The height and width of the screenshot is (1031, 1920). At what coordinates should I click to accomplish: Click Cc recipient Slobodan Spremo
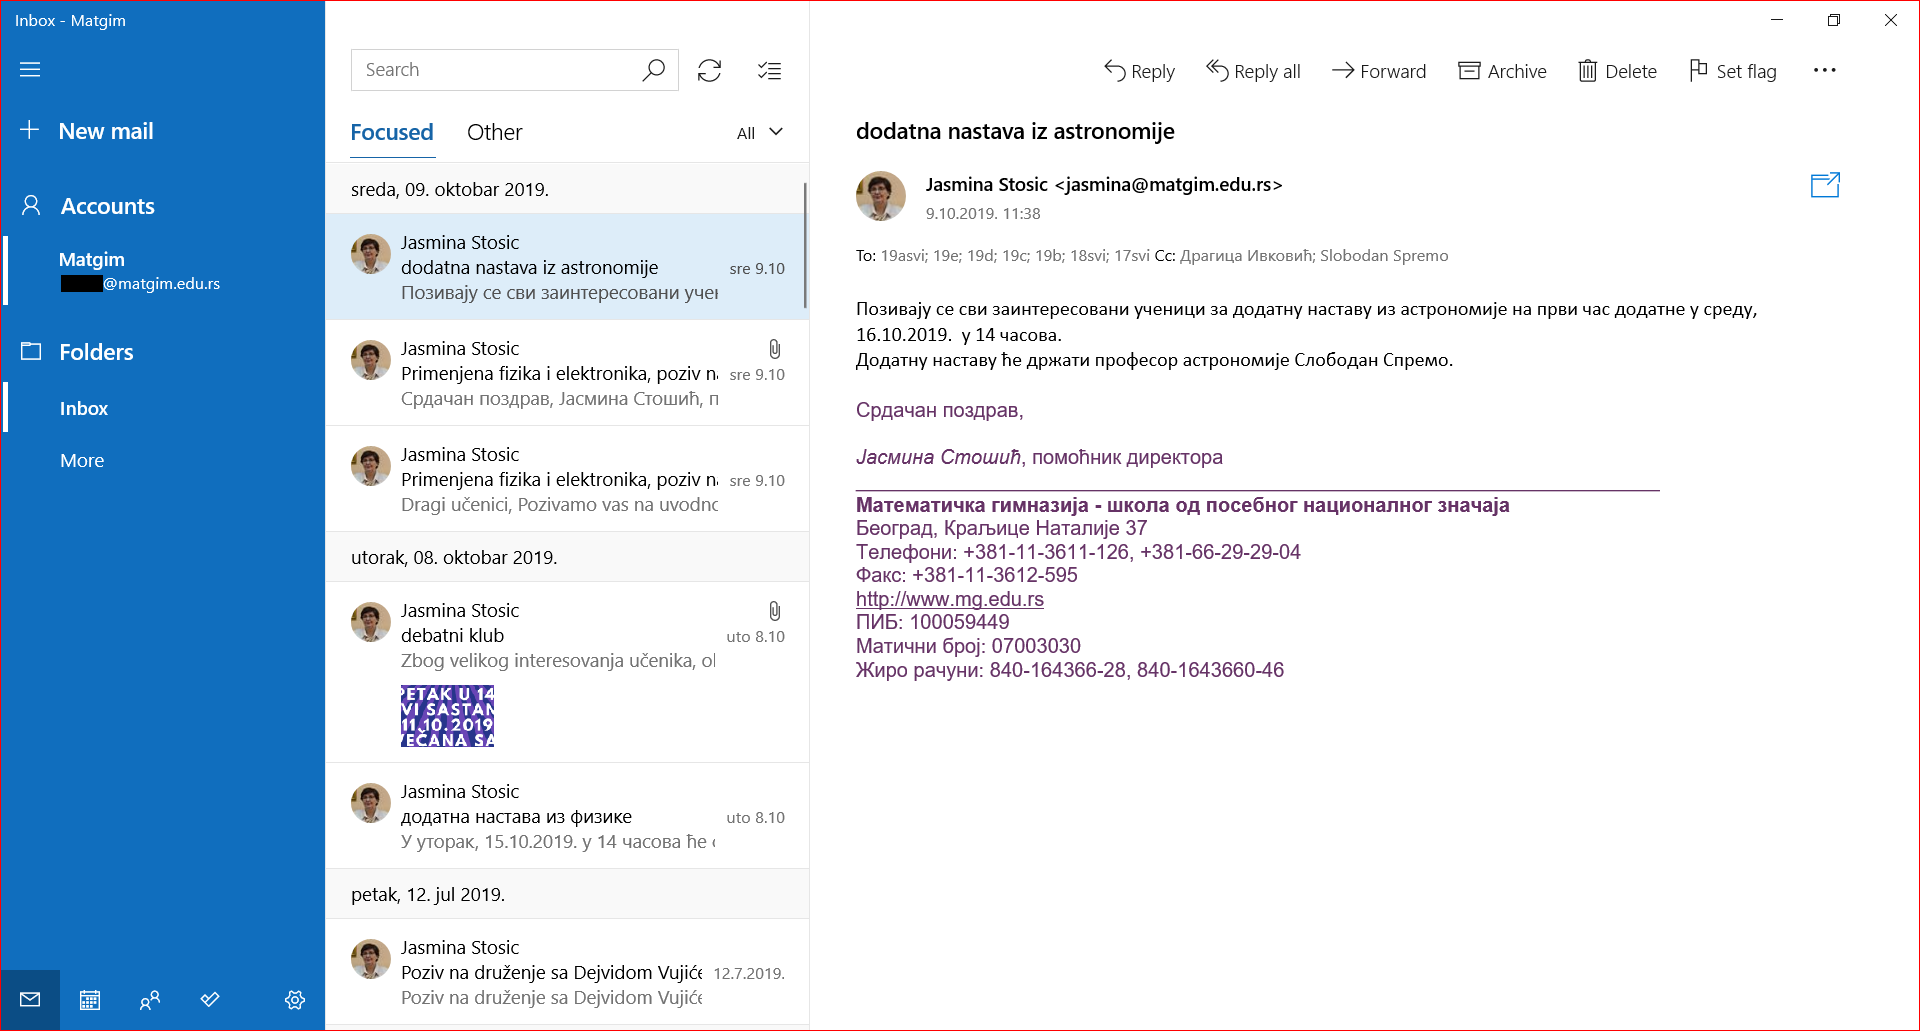tap(1384, 256)
